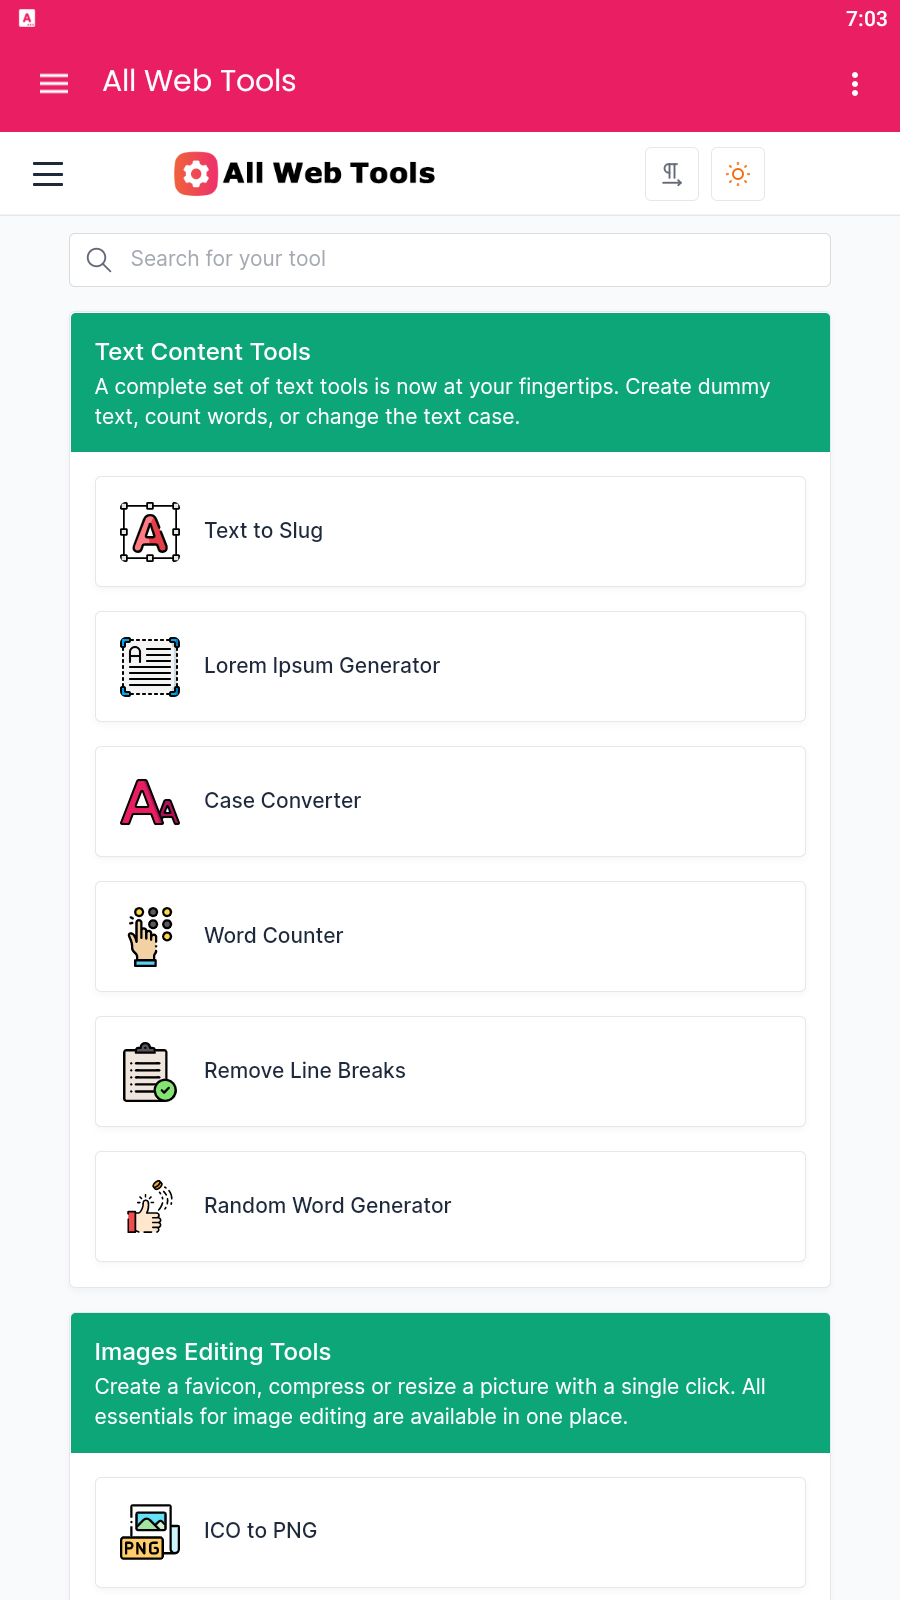Click the search magnifier icon
Viewport: 900px width, 1600px height.
pos(99,260)
